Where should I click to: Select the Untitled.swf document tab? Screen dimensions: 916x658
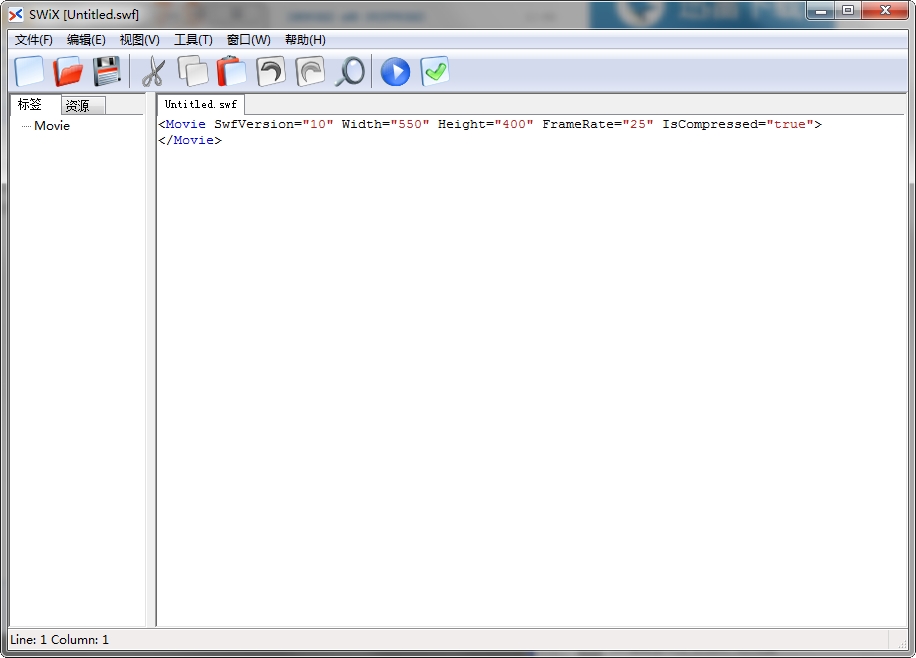pos(200,104)
